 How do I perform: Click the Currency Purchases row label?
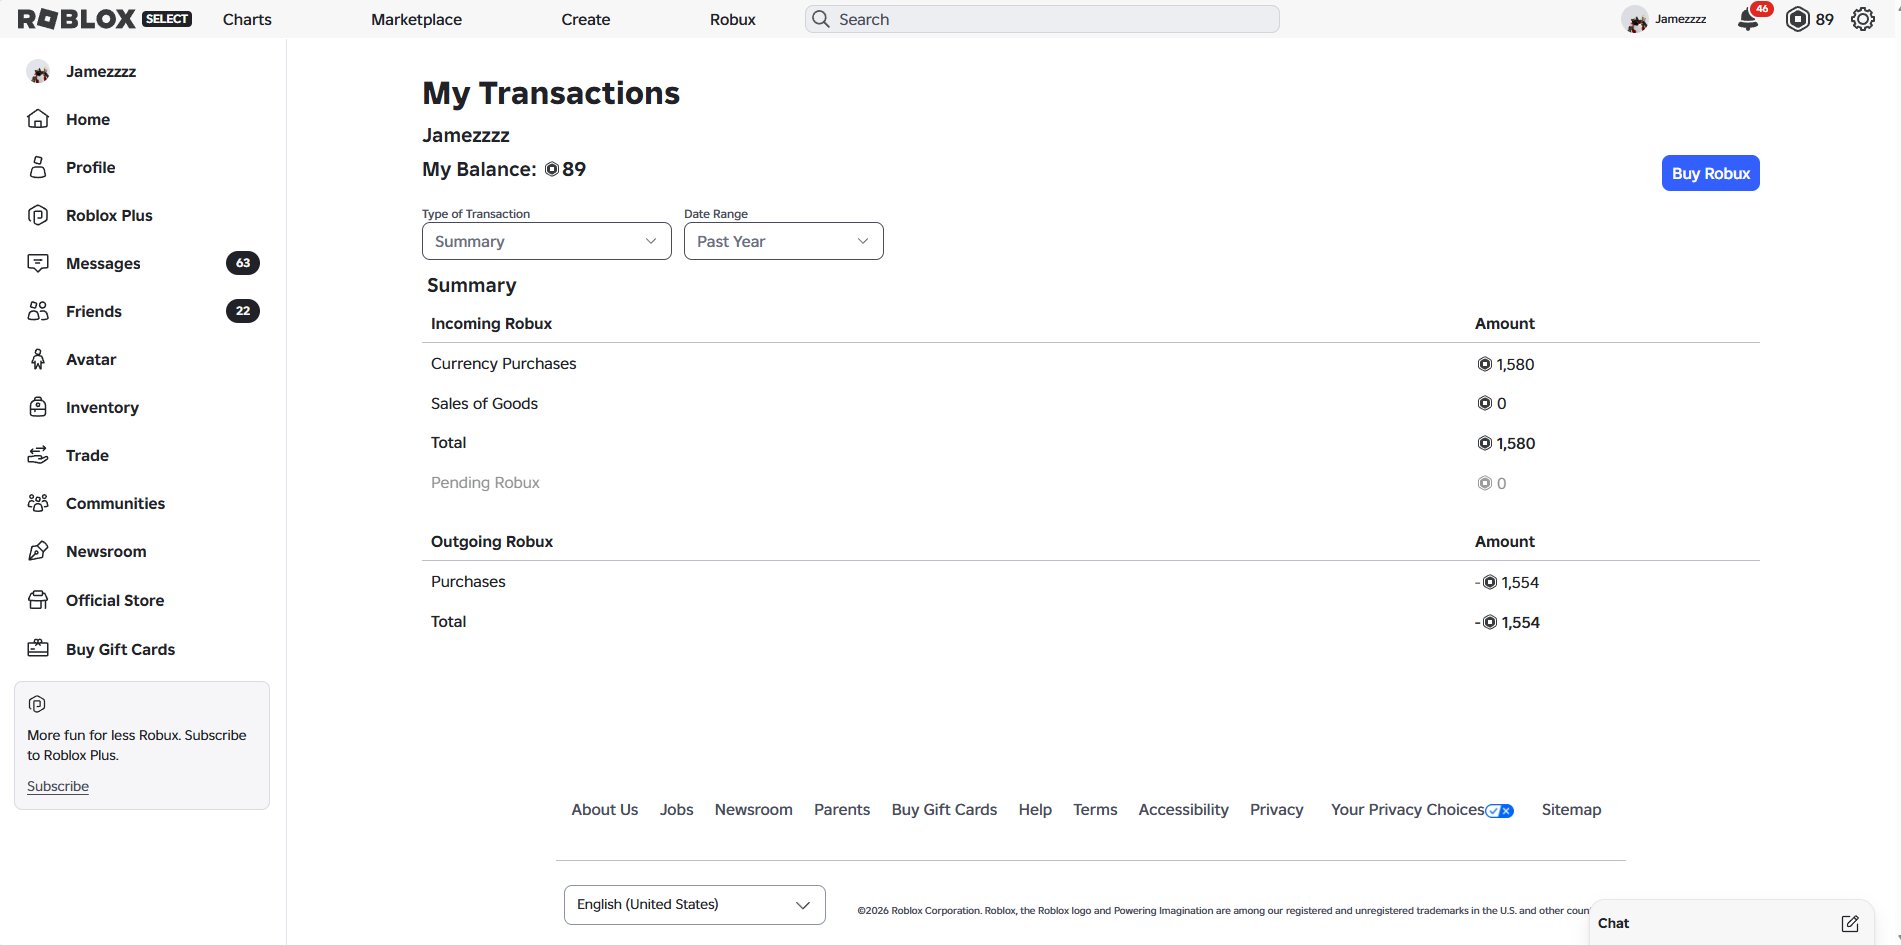click(x=504, y=364)
